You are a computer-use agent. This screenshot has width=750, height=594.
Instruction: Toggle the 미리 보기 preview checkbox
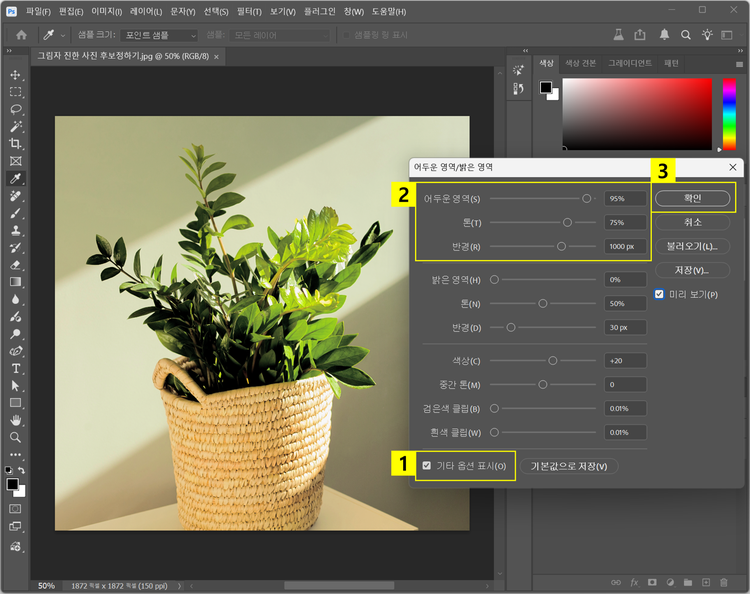(x=659, y=295)
